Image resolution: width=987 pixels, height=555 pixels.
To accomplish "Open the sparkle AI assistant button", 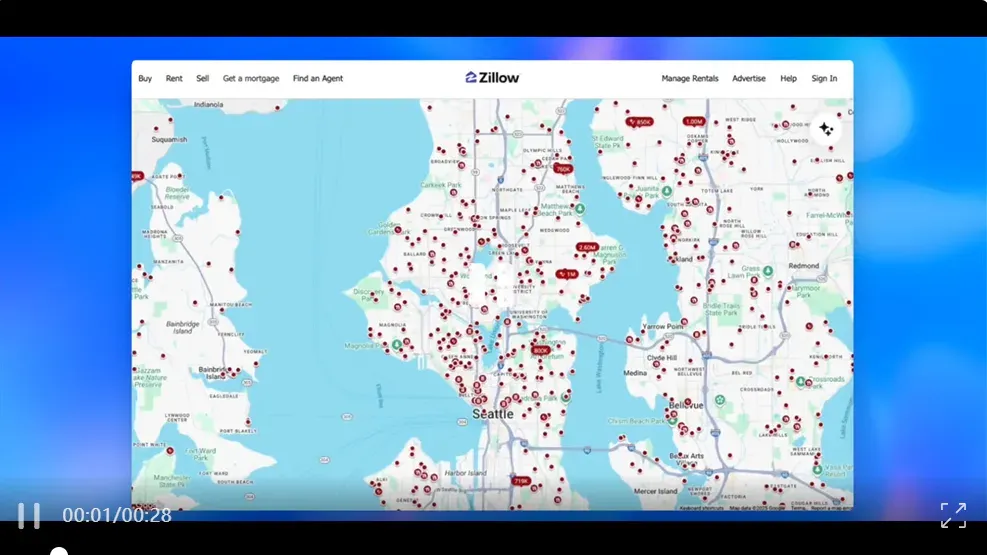I will pos(826,129).
